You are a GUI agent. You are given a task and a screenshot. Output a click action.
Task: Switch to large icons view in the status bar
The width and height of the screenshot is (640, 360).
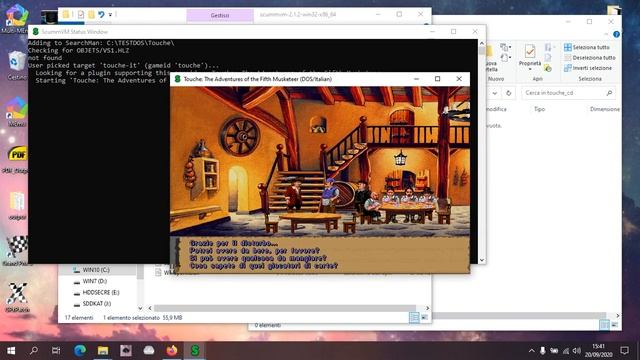tap(424, 318)
